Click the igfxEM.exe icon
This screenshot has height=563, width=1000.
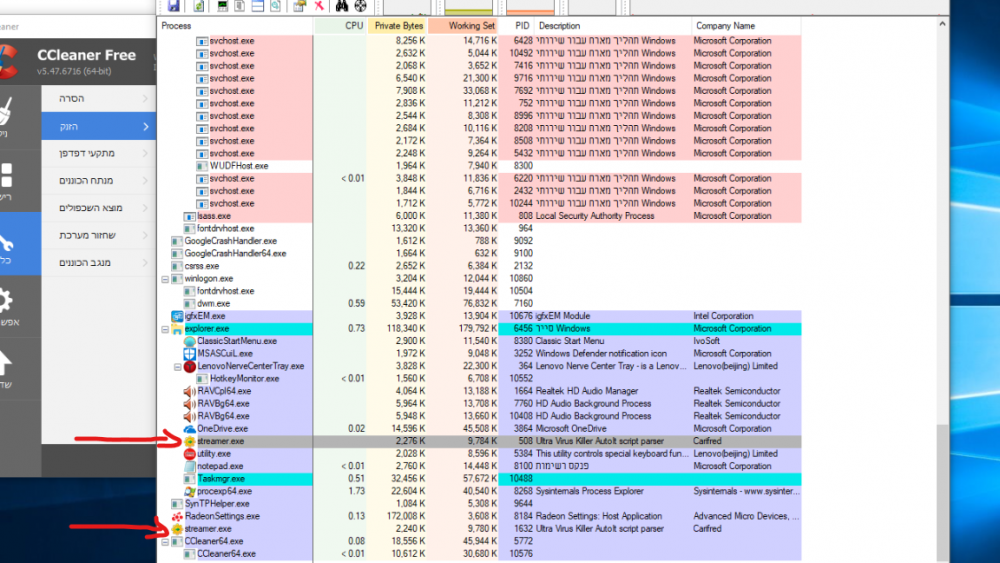177,316
